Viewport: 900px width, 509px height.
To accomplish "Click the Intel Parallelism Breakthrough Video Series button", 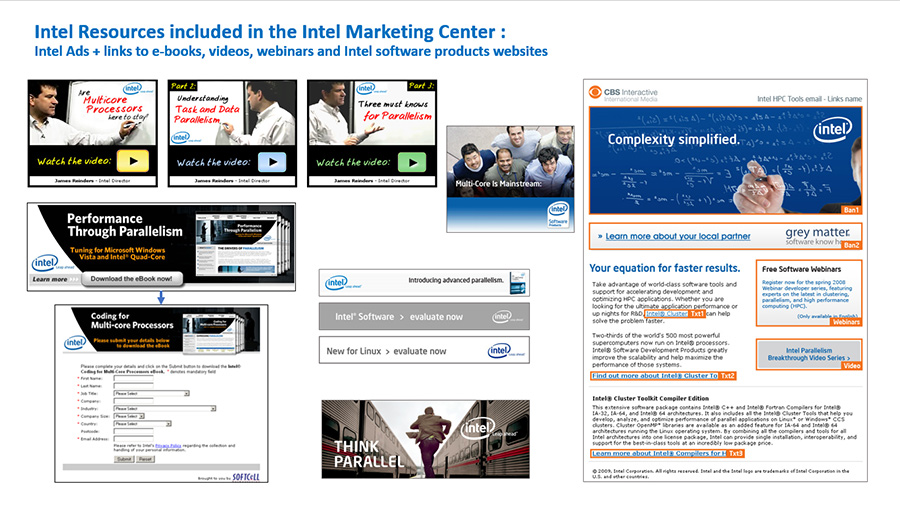I will (809, 354).
